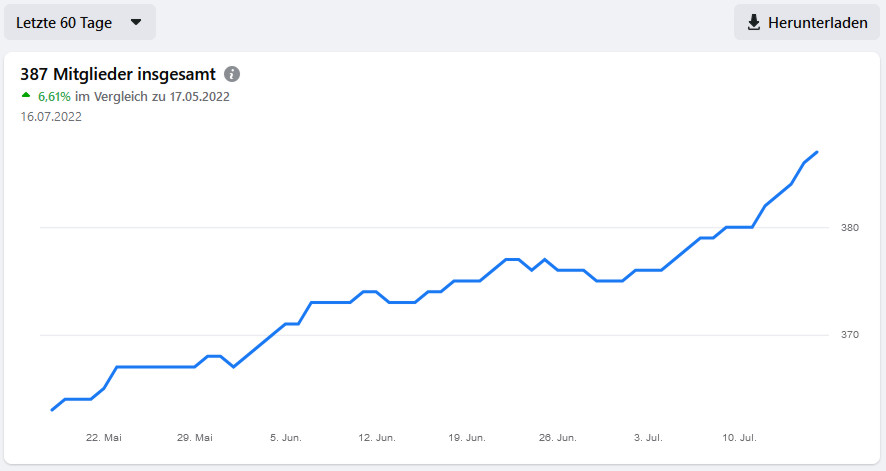Click the "5. Jun." date marker
This screenshot has width=886, height=471.
pyautogui.click(x=286, y=438)
